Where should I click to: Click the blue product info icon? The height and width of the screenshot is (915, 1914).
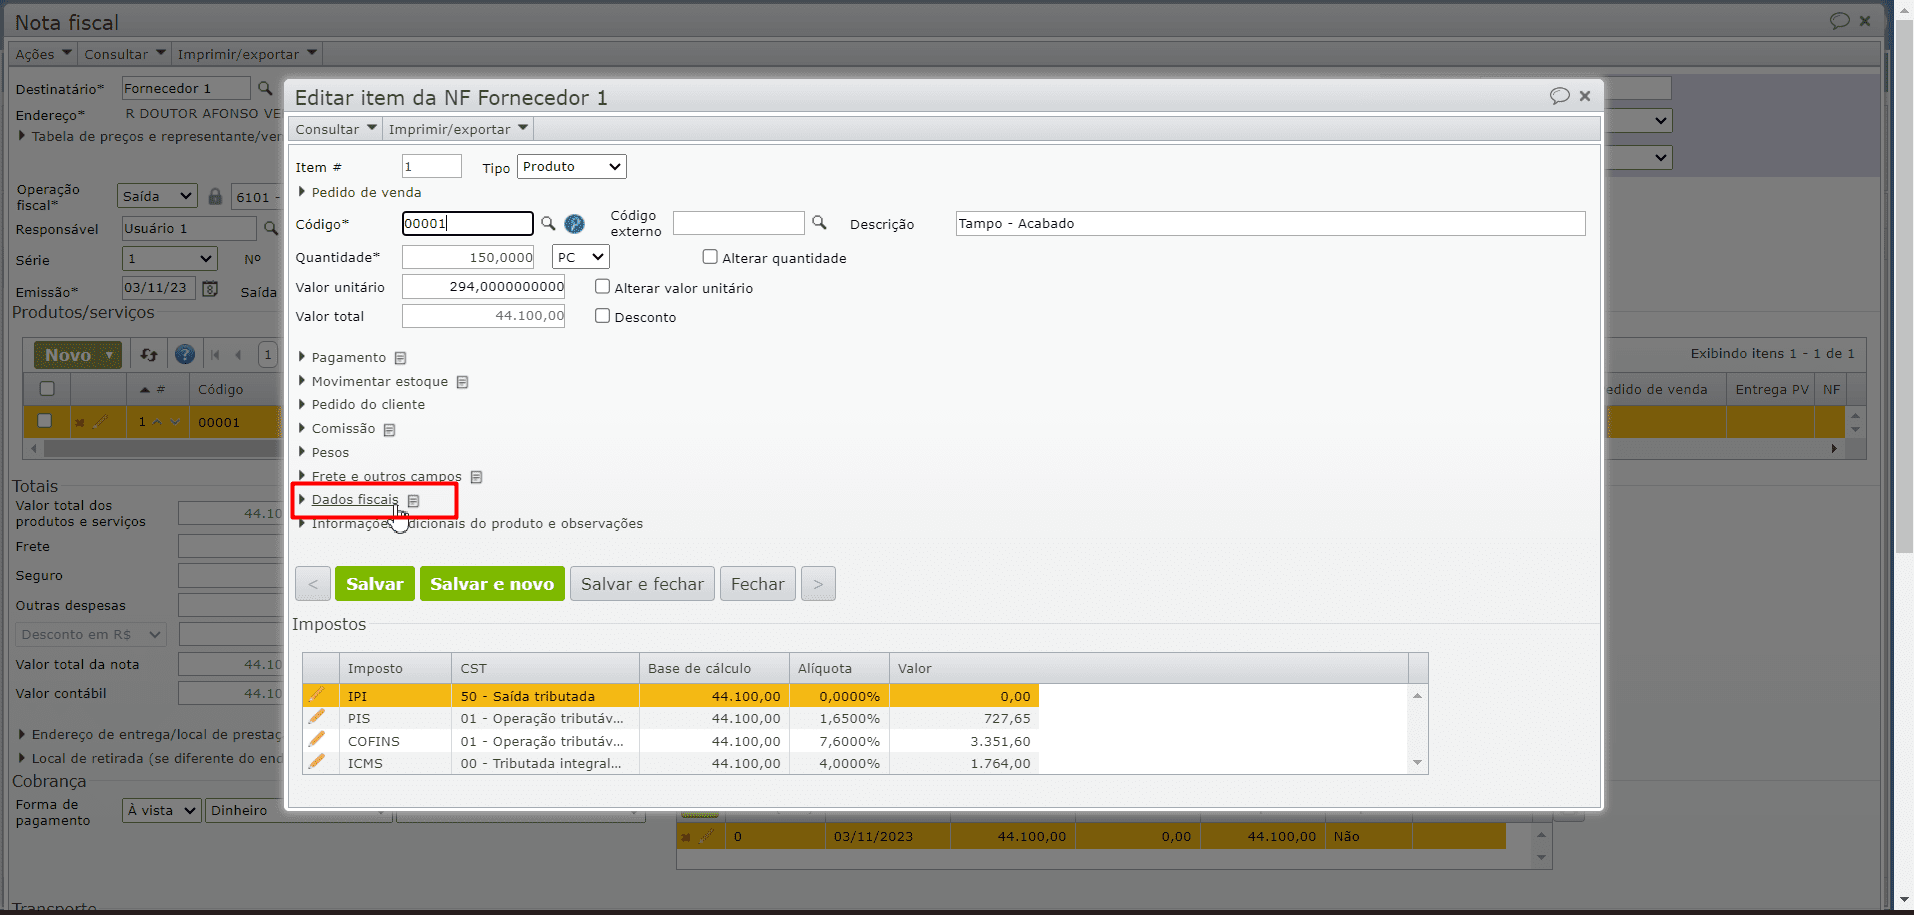(574, 224)
